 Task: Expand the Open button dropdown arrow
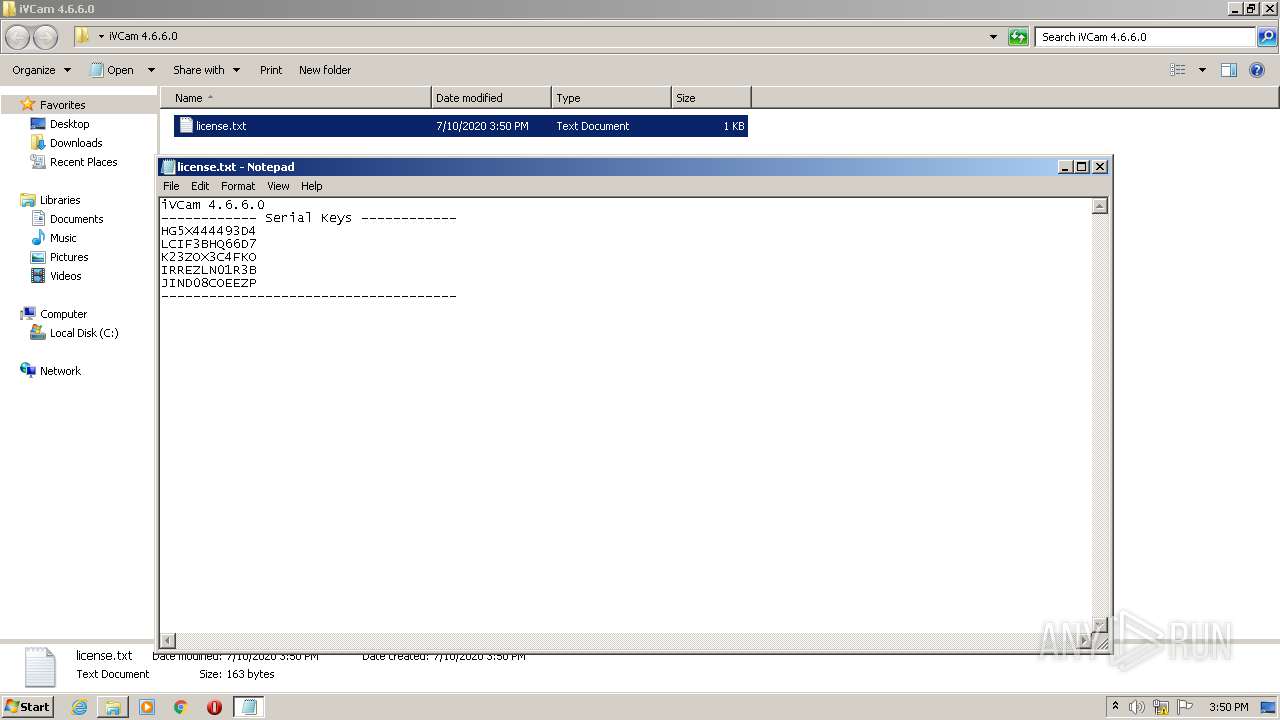151,70
